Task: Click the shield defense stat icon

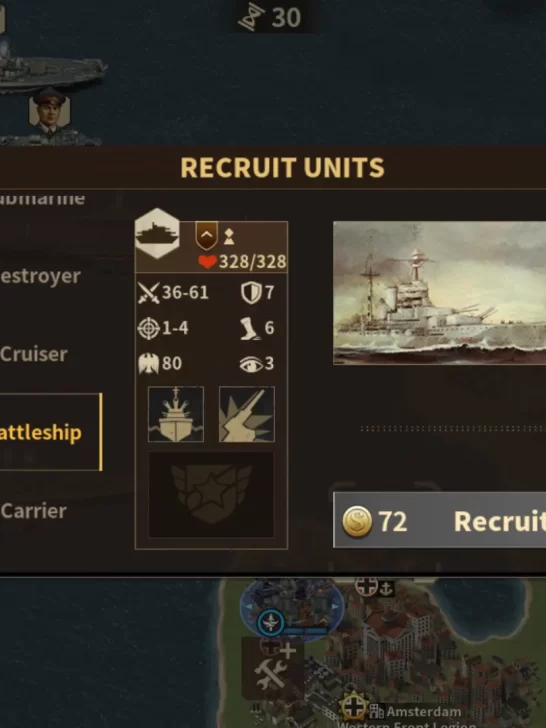Action: click(251, 293)
